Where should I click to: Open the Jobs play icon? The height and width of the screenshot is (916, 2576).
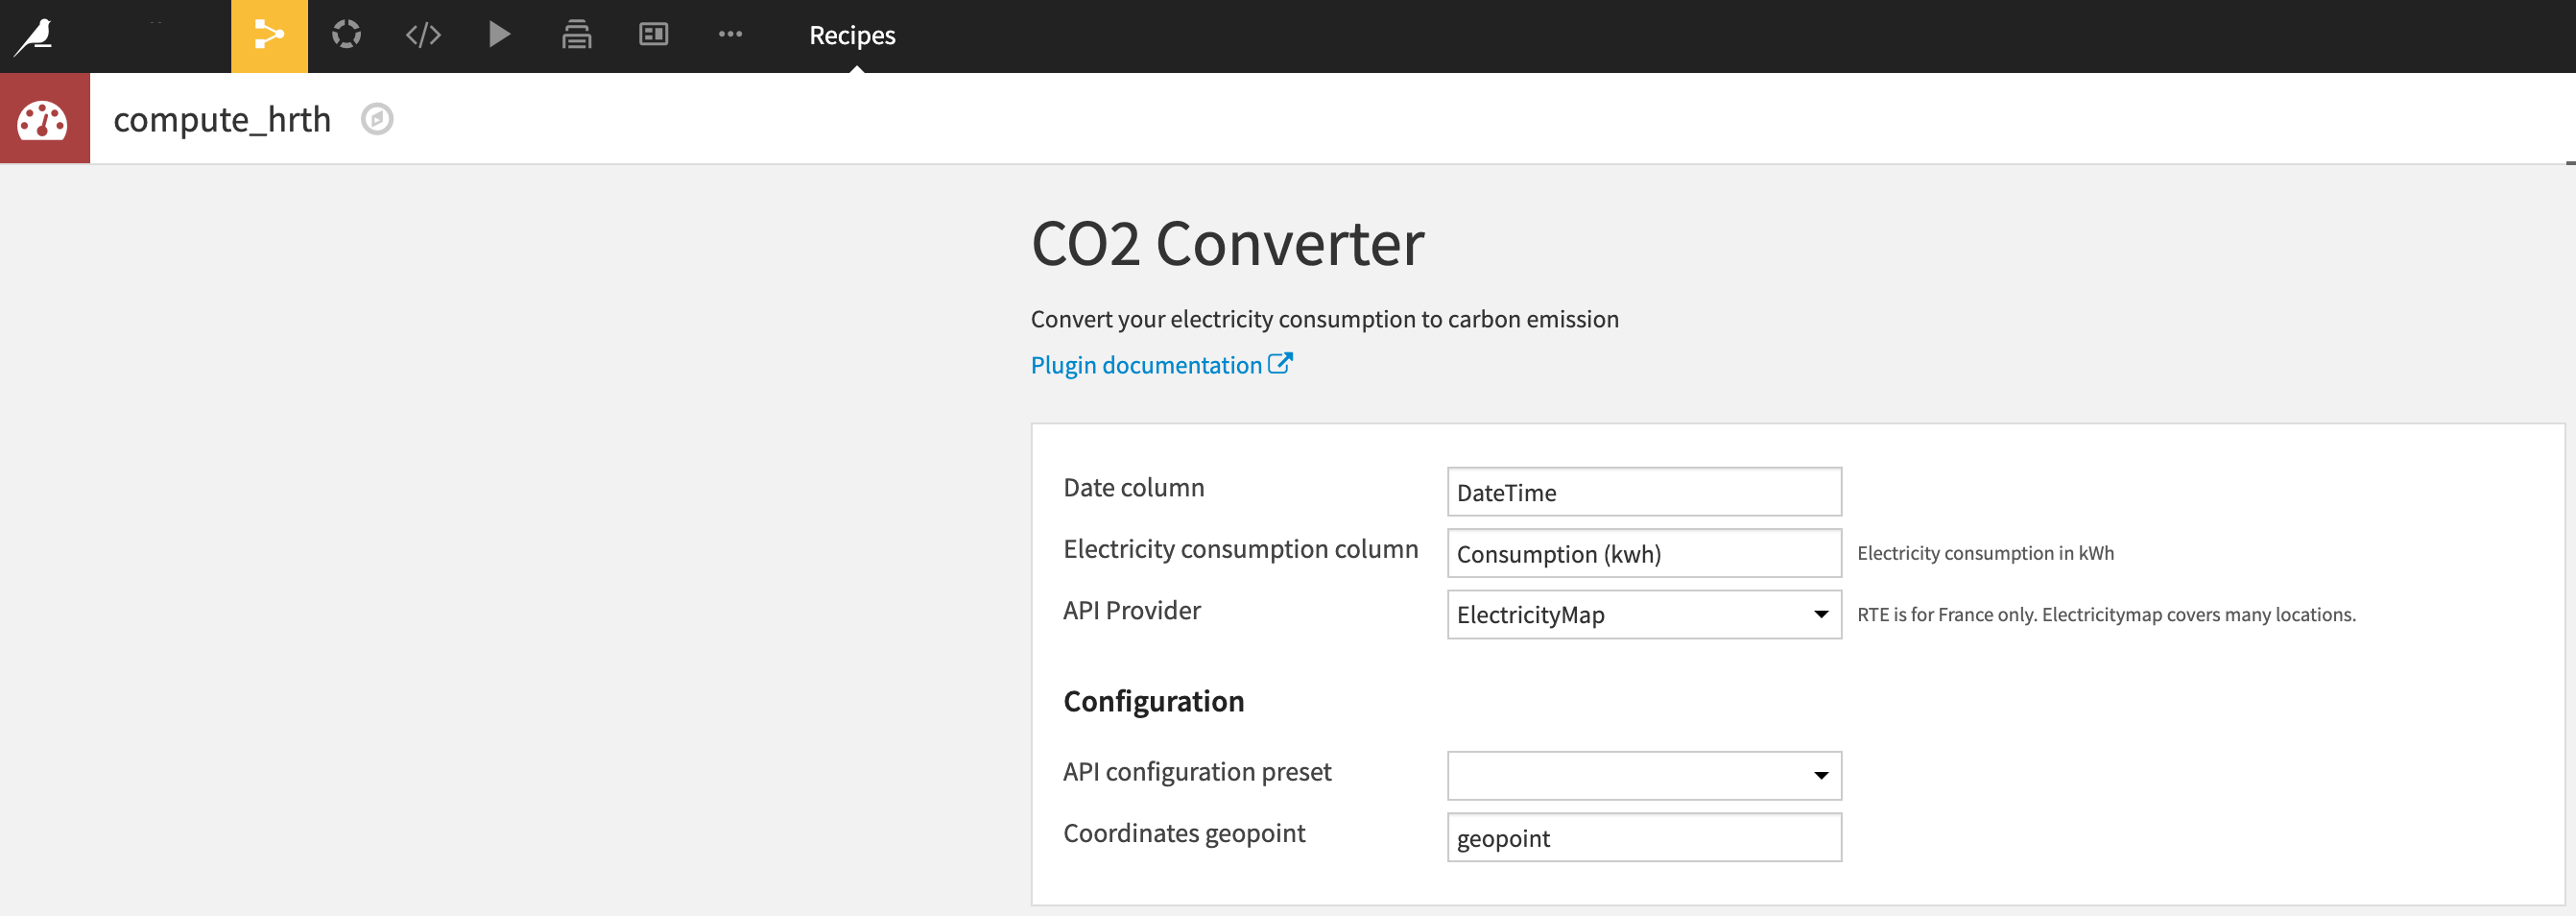point(499,36)
